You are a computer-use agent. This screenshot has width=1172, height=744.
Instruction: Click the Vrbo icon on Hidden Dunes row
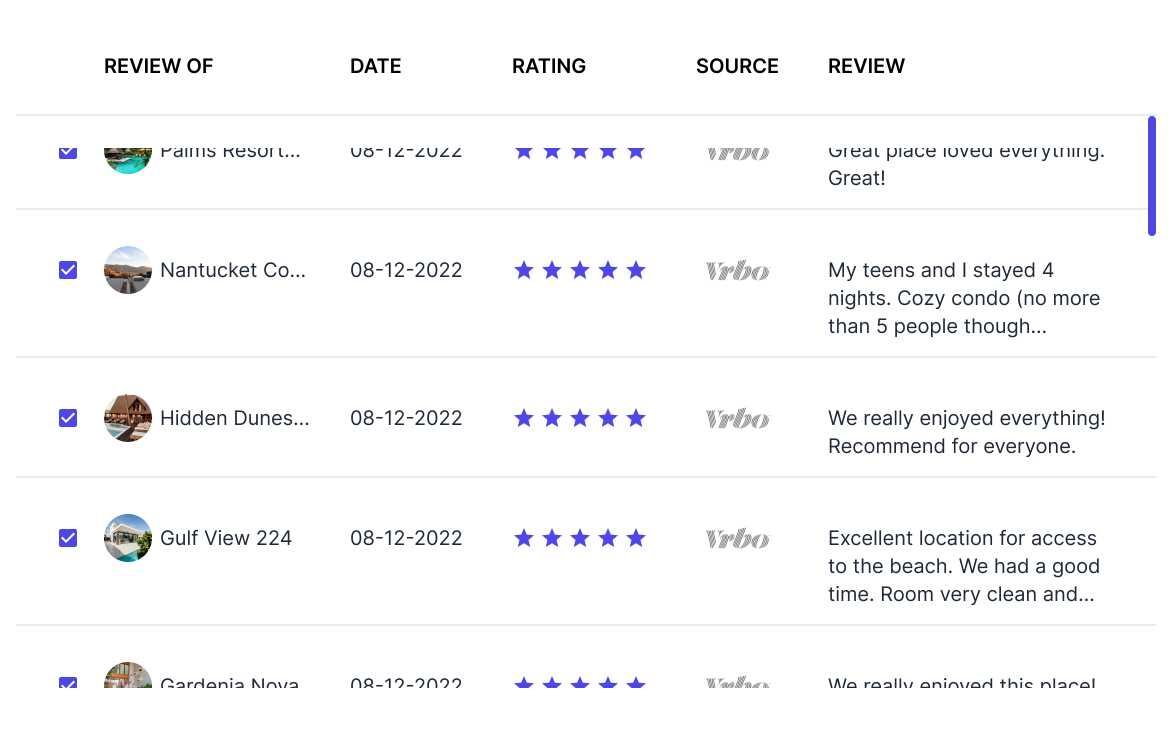pyautogui.click(x=737, y=418)
